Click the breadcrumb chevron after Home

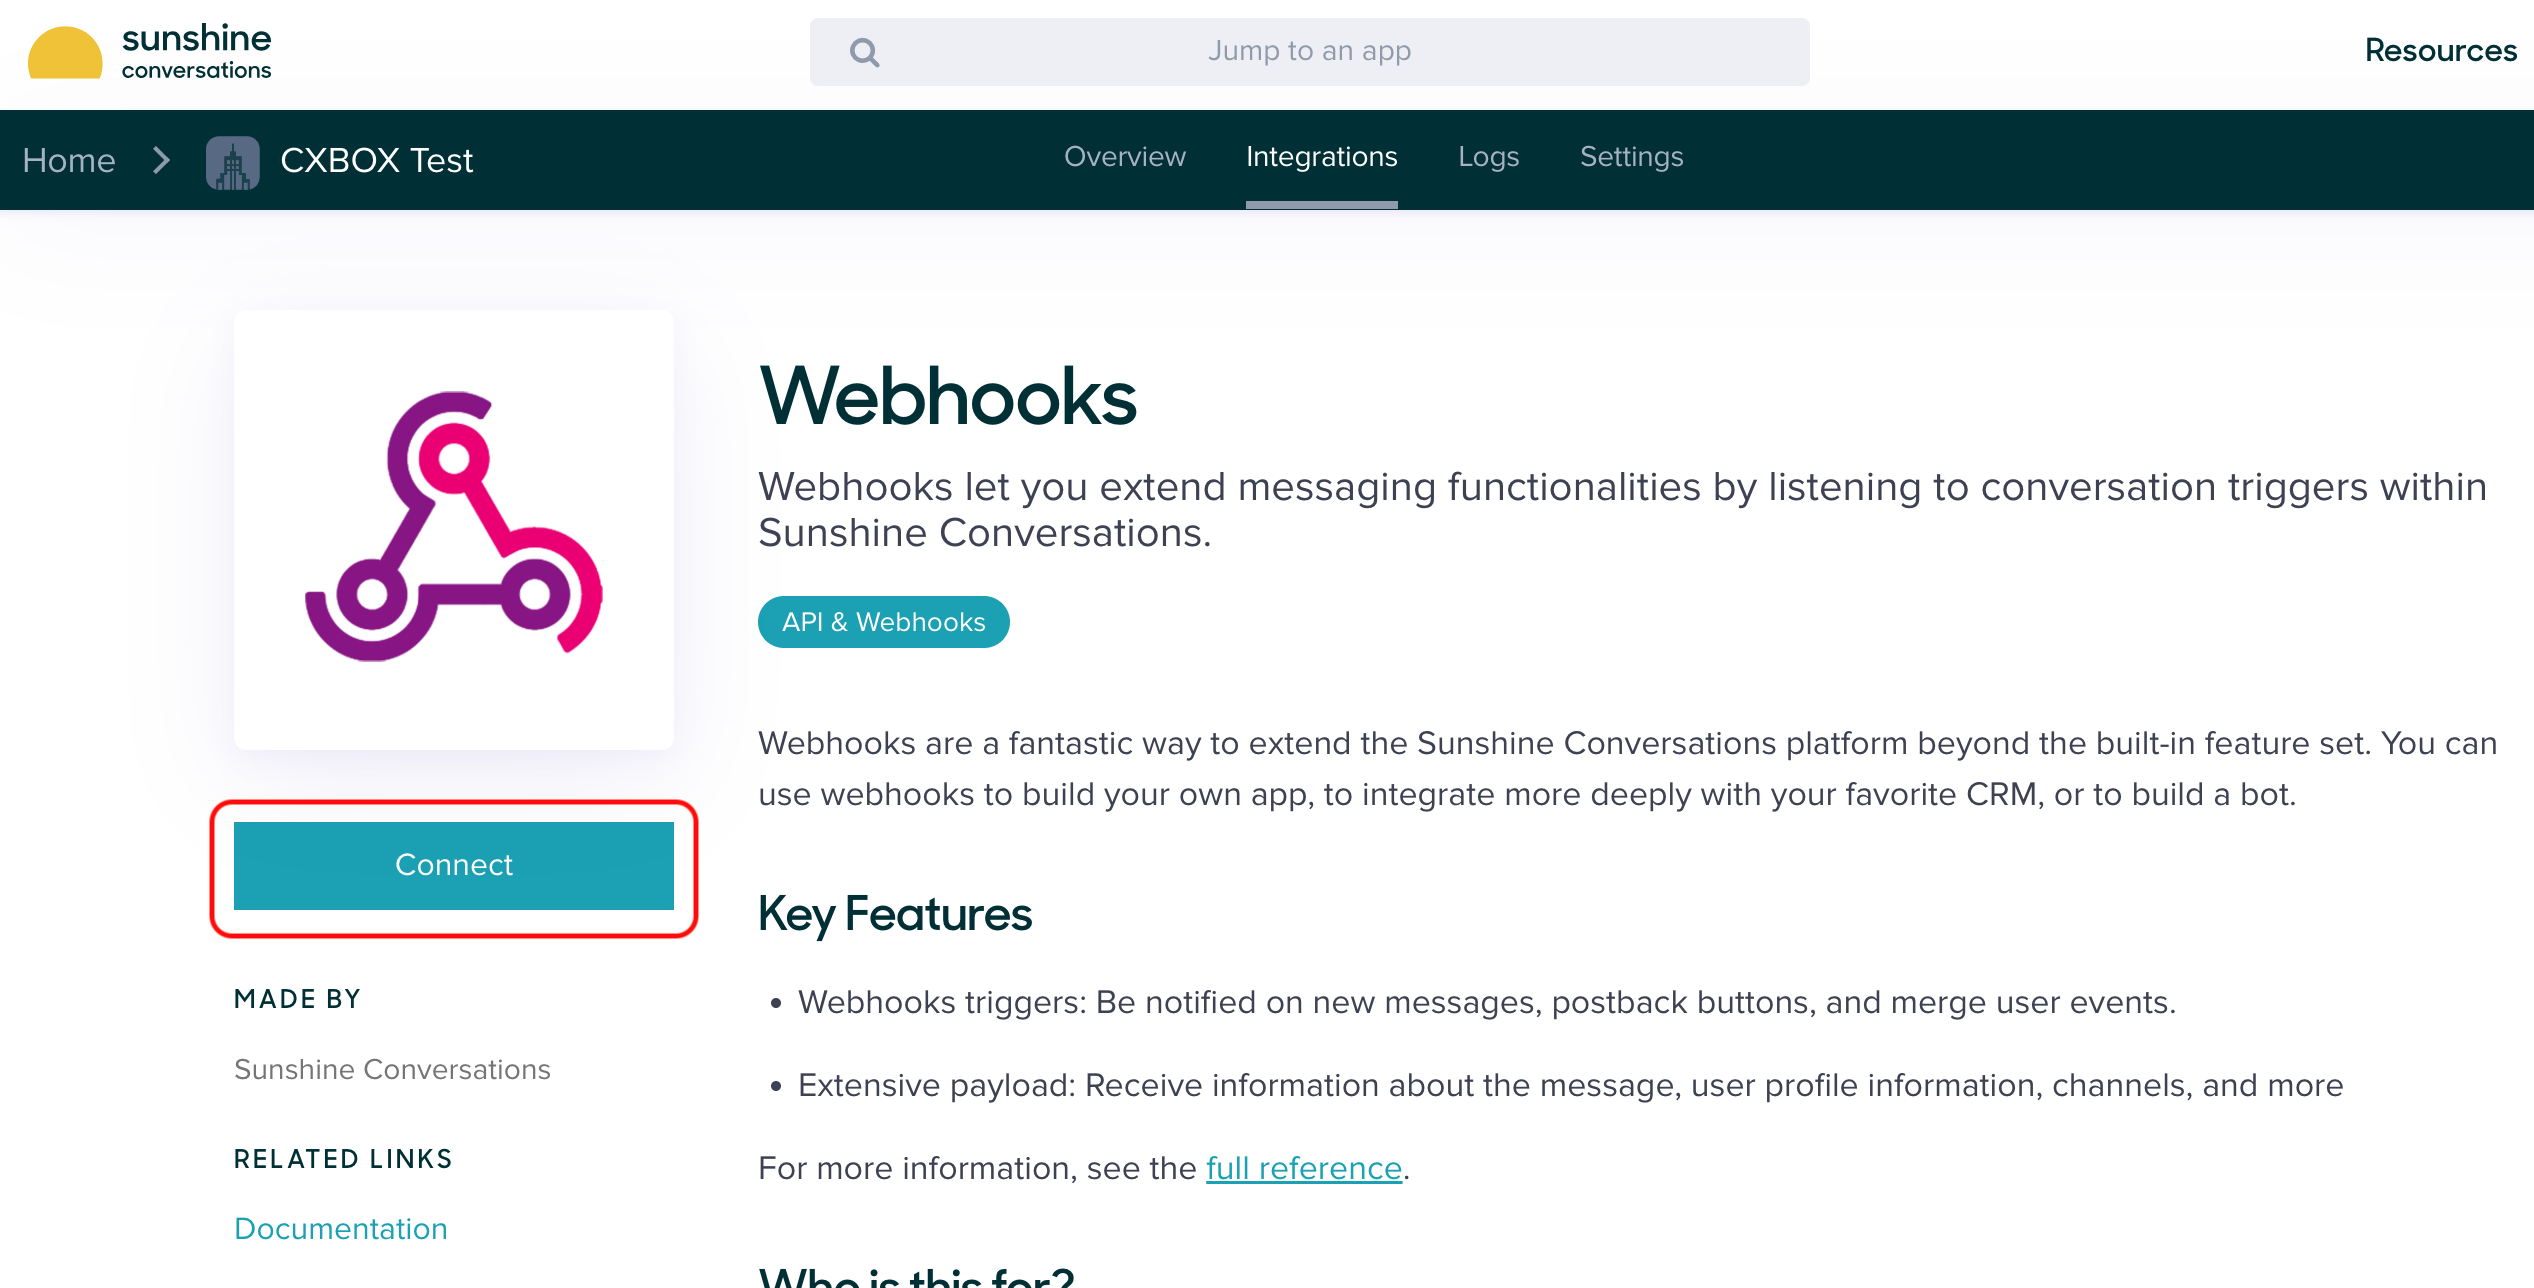click(161, 160)
